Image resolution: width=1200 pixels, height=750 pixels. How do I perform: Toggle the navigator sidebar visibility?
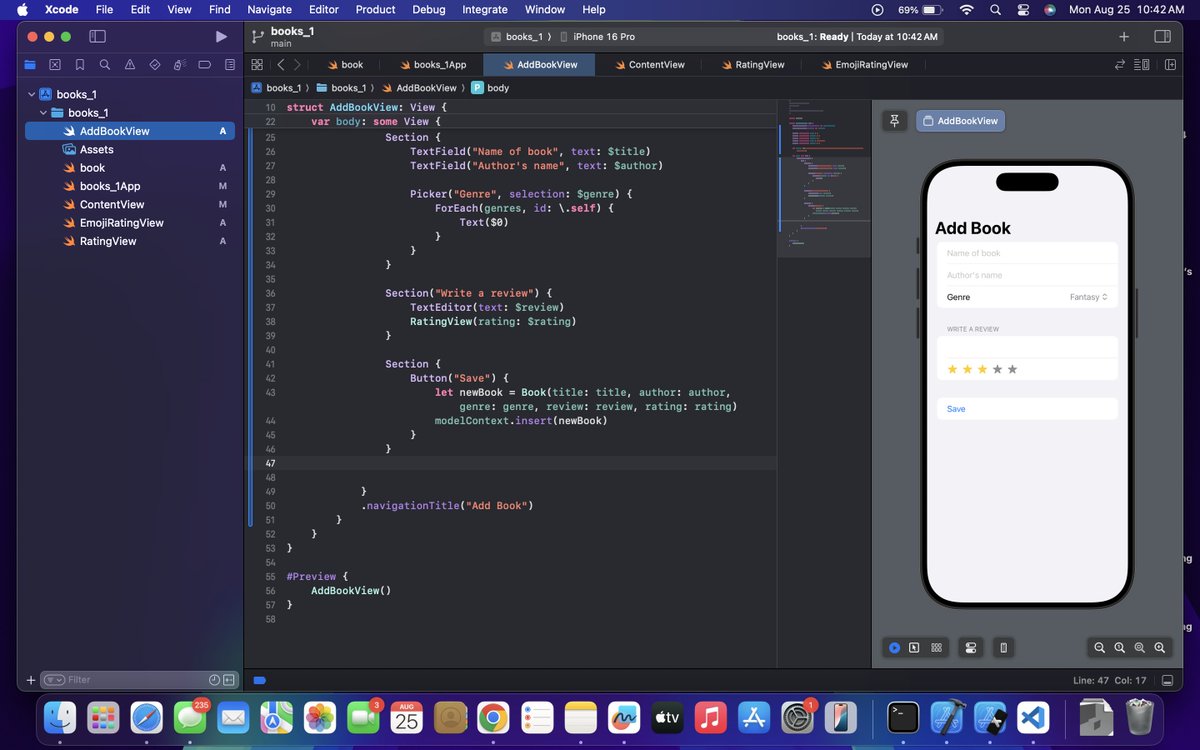[97, 37]
